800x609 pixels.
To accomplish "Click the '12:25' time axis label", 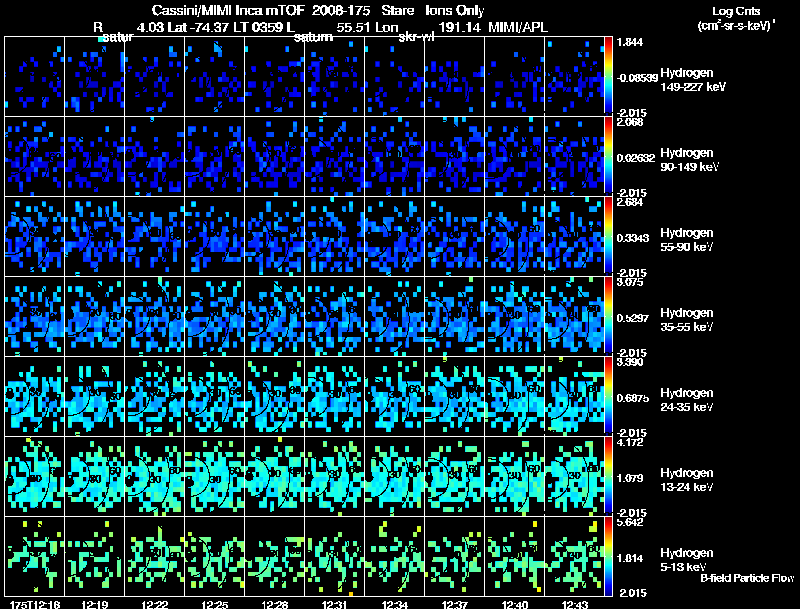I will [215, 604].
